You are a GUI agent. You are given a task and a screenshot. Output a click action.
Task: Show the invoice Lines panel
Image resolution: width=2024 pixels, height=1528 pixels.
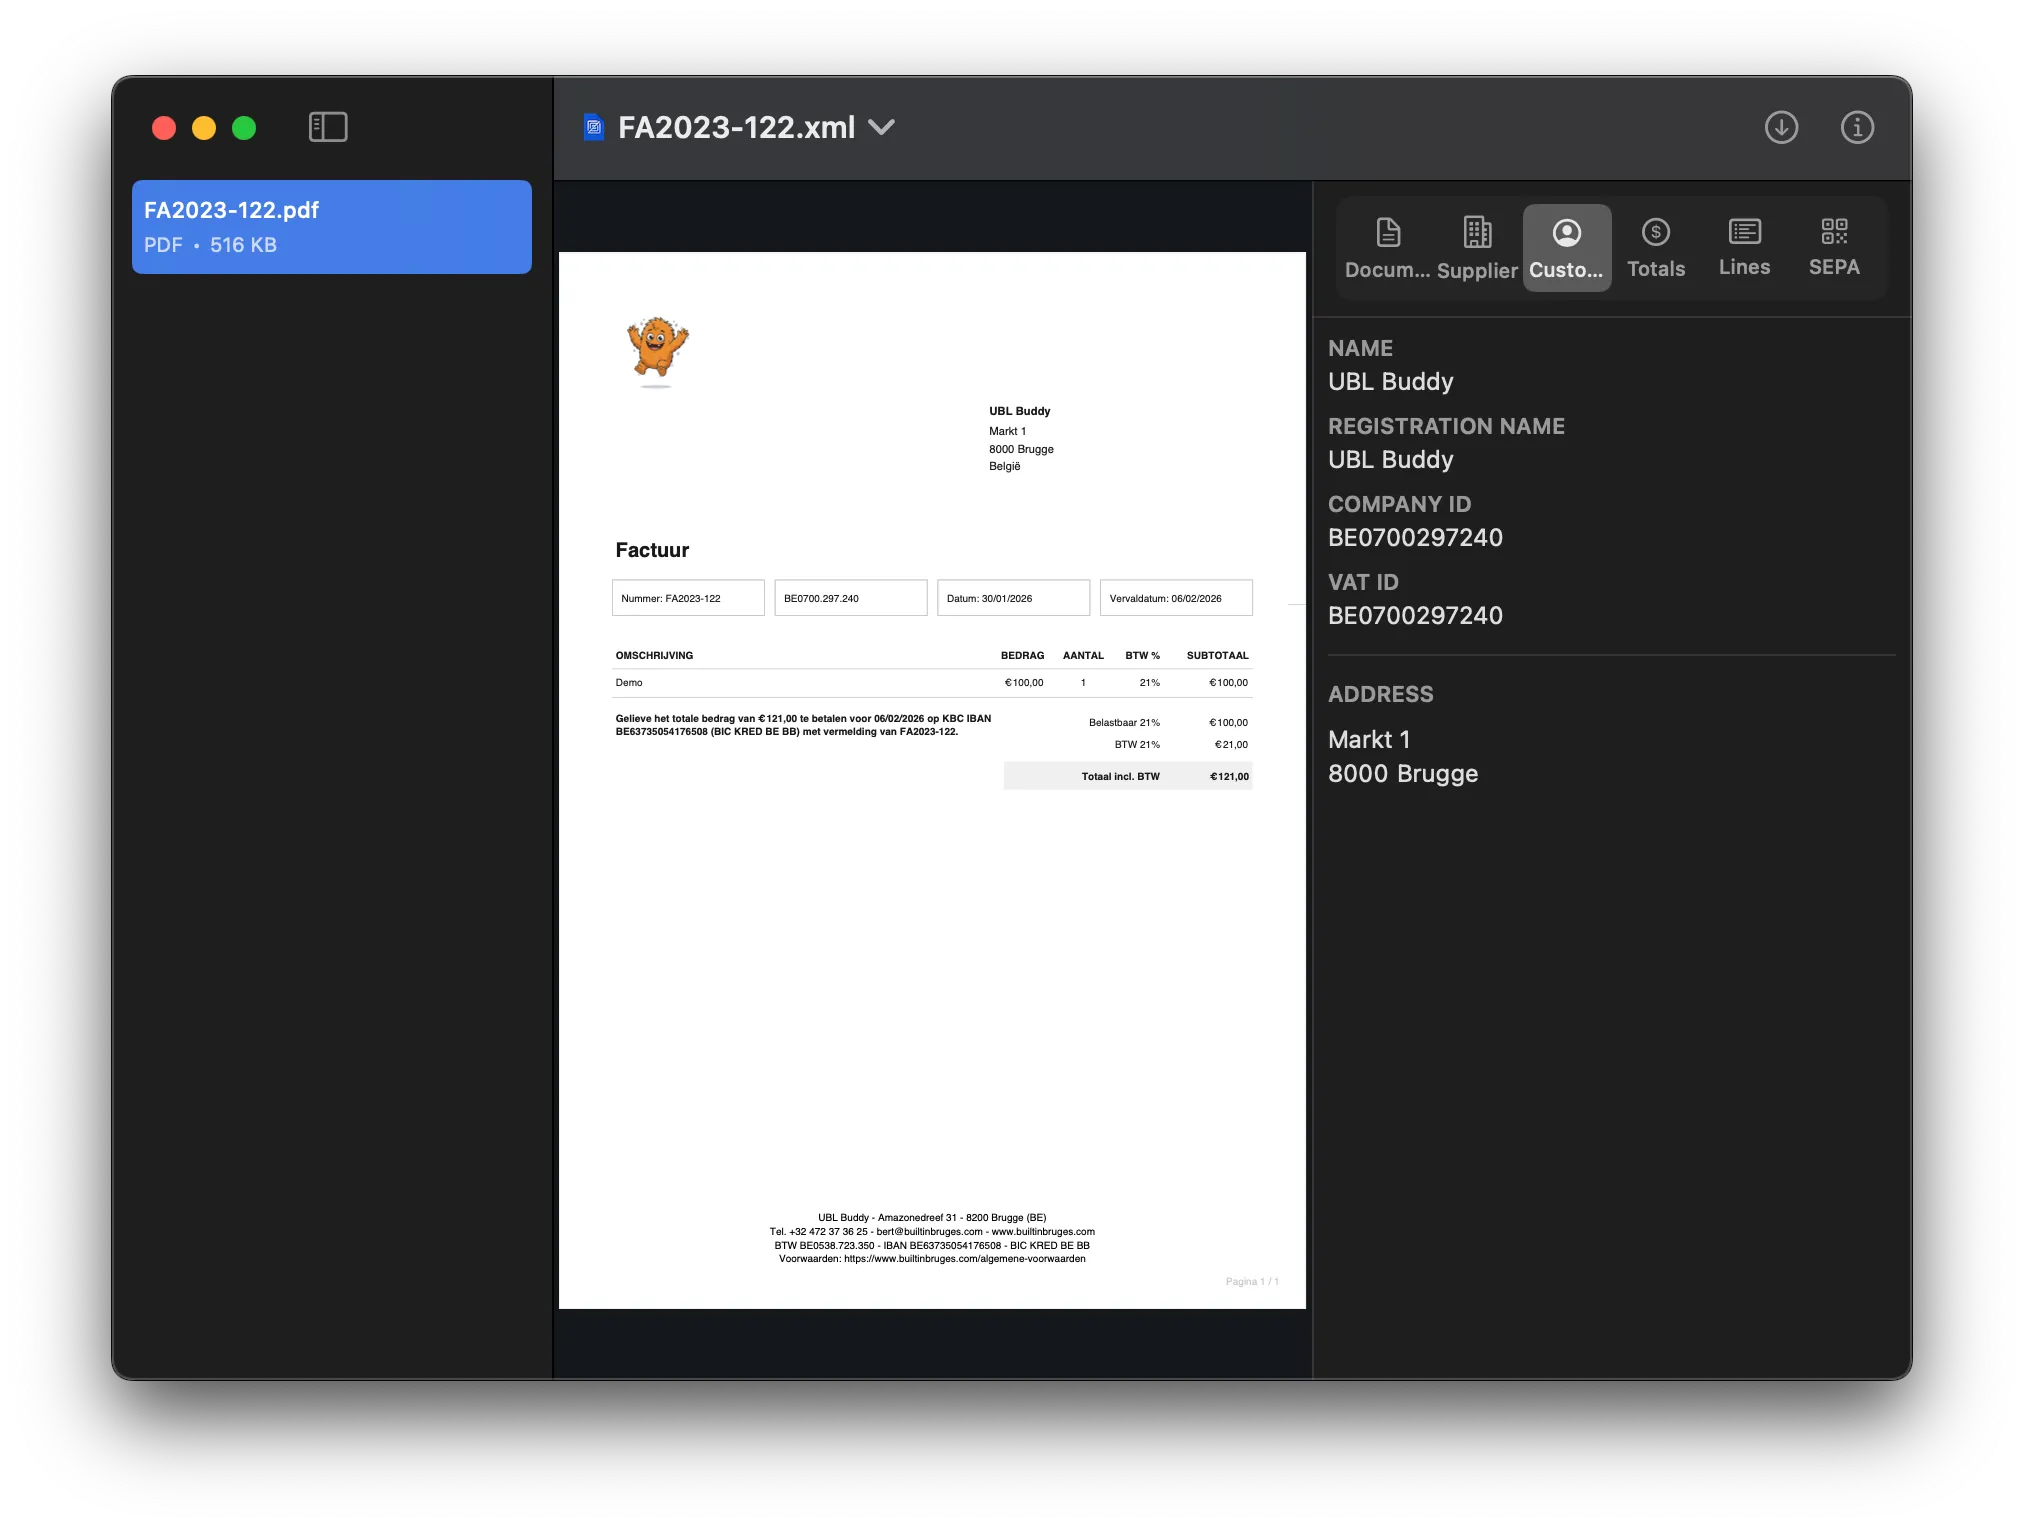(x=1744, y=247)
